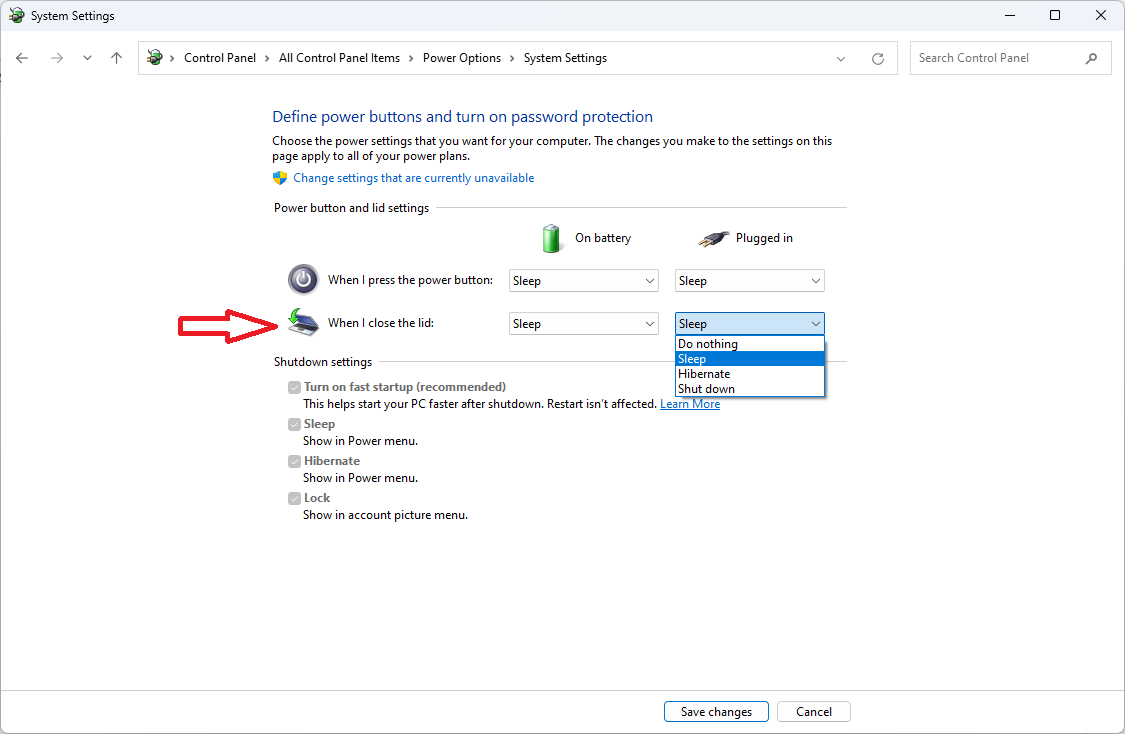The width and height of the screenshot is (1125, 734).
Task: Click the power plug icon above Plugged in column
Action: coord(713,238)
